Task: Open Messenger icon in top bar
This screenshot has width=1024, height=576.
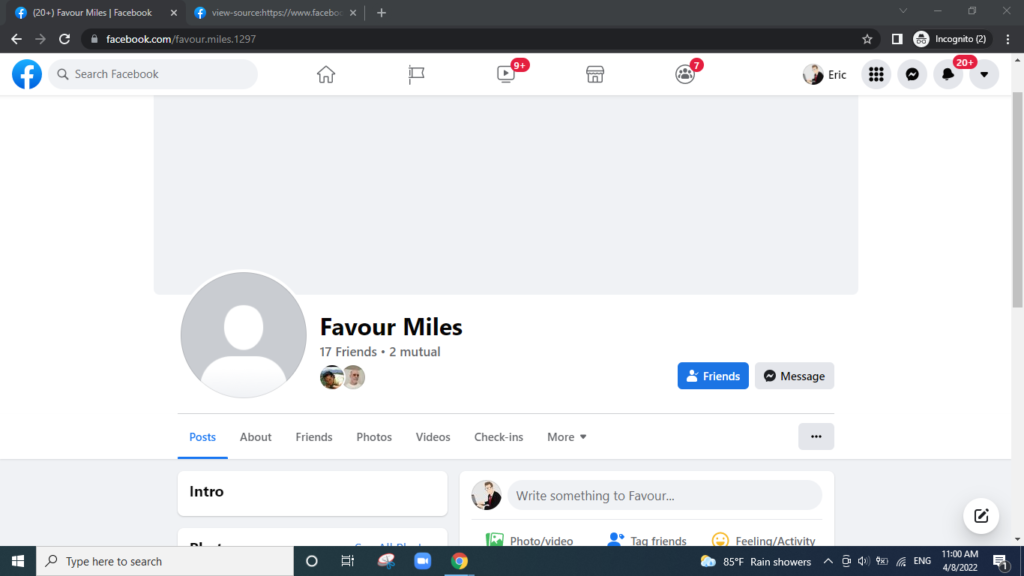Action: [912, 74]
